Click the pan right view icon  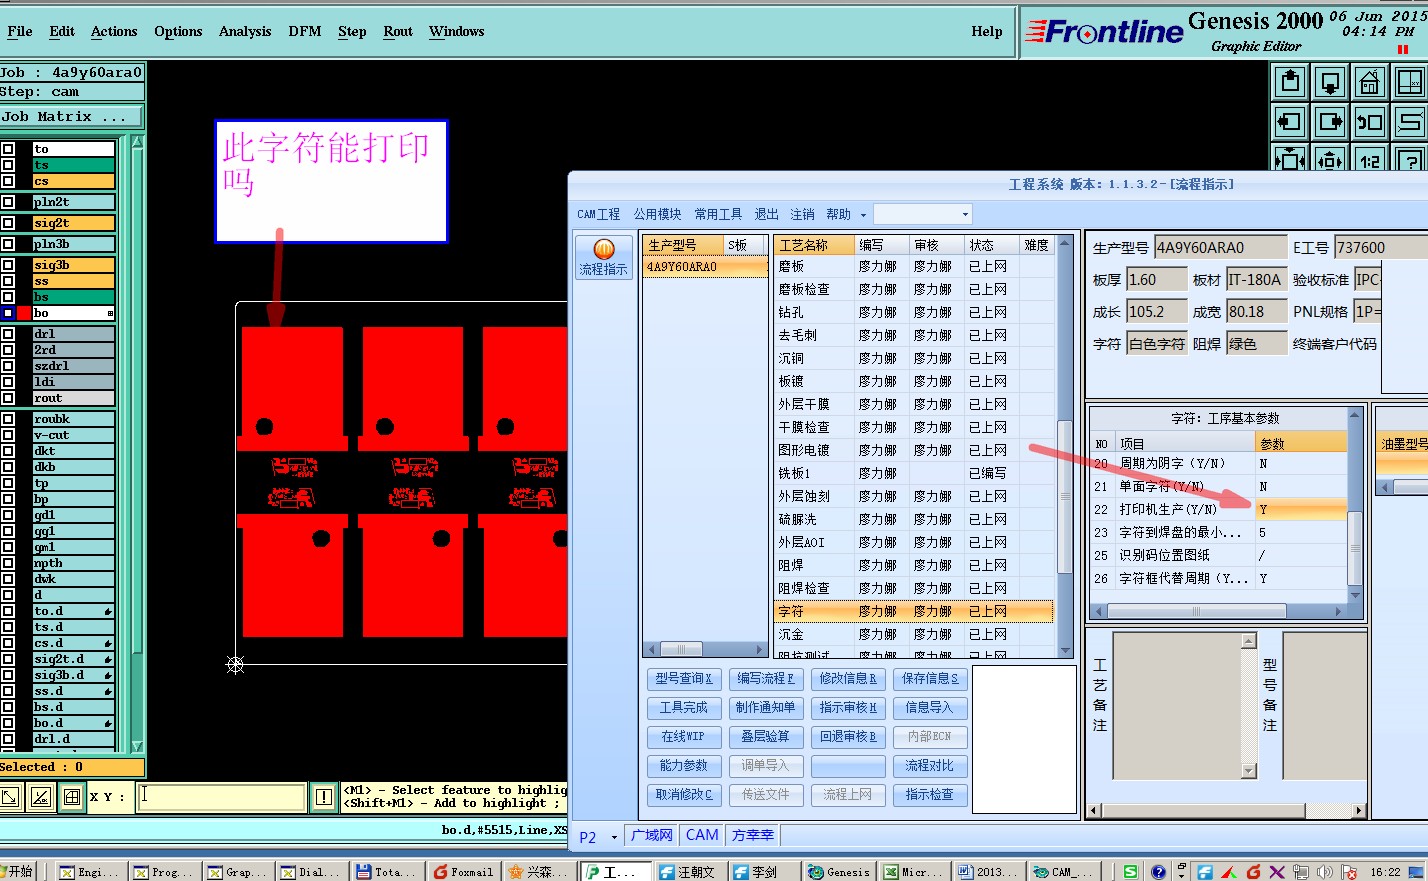pos(1330,122)
